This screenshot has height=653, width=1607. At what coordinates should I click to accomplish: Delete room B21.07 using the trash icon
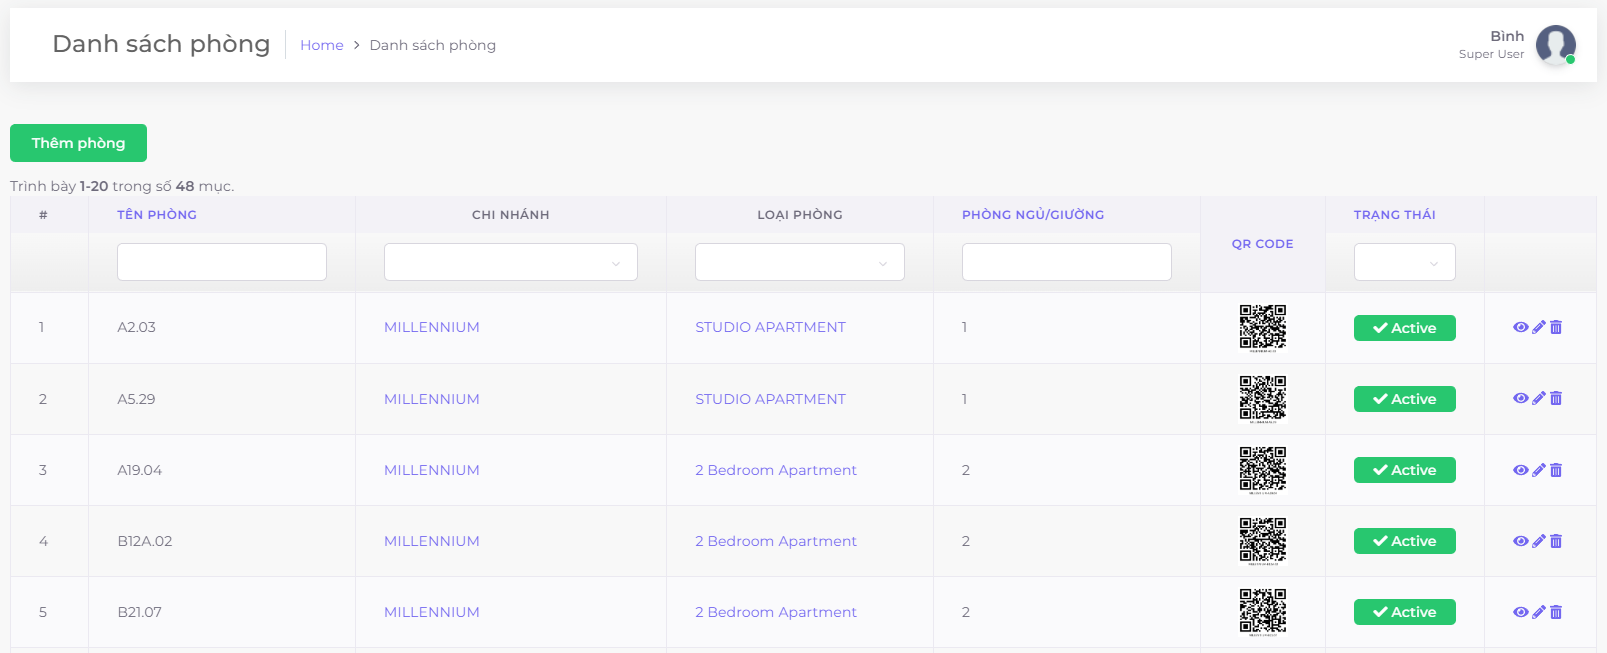[1556, 612]
